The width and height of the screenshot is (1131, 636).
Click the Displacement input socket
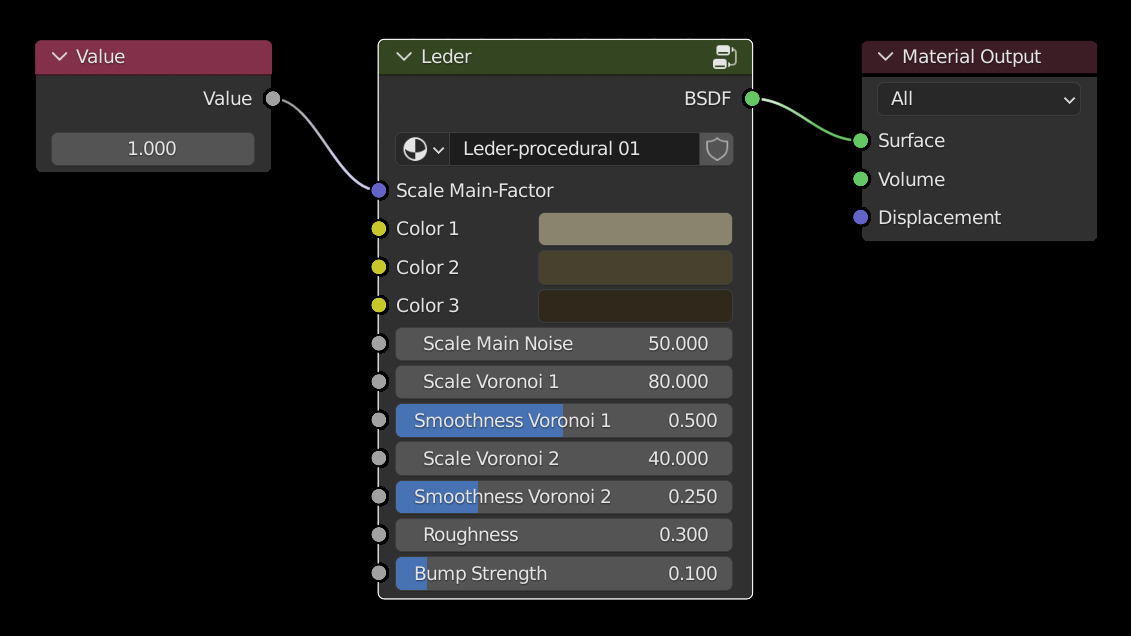click(861, 218)
